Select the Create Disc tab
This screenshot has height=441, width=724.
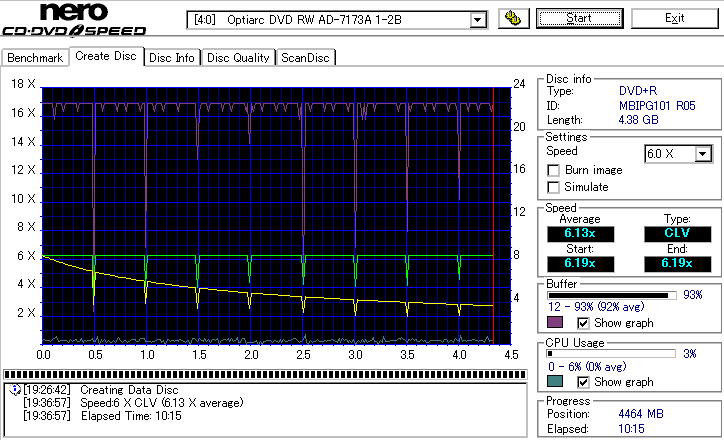tap(105, 57)
